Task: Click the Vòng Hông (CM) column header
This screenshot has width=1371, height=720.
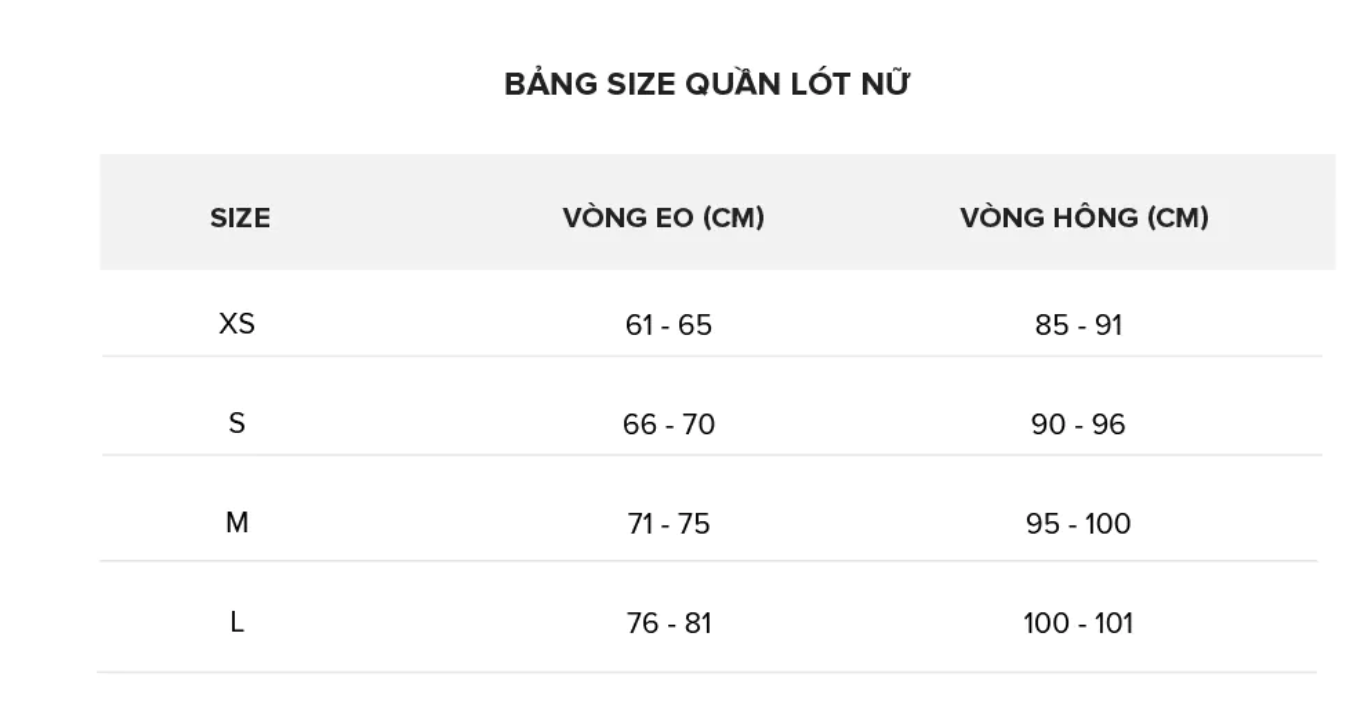Action: point(1084,217)
